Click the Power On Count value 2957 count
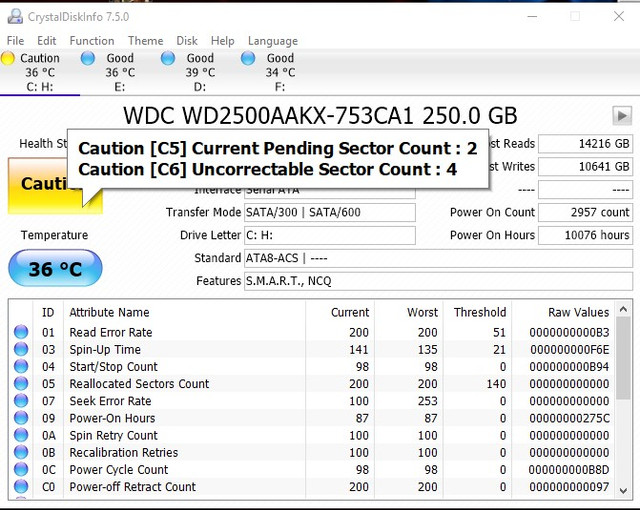 585,212
